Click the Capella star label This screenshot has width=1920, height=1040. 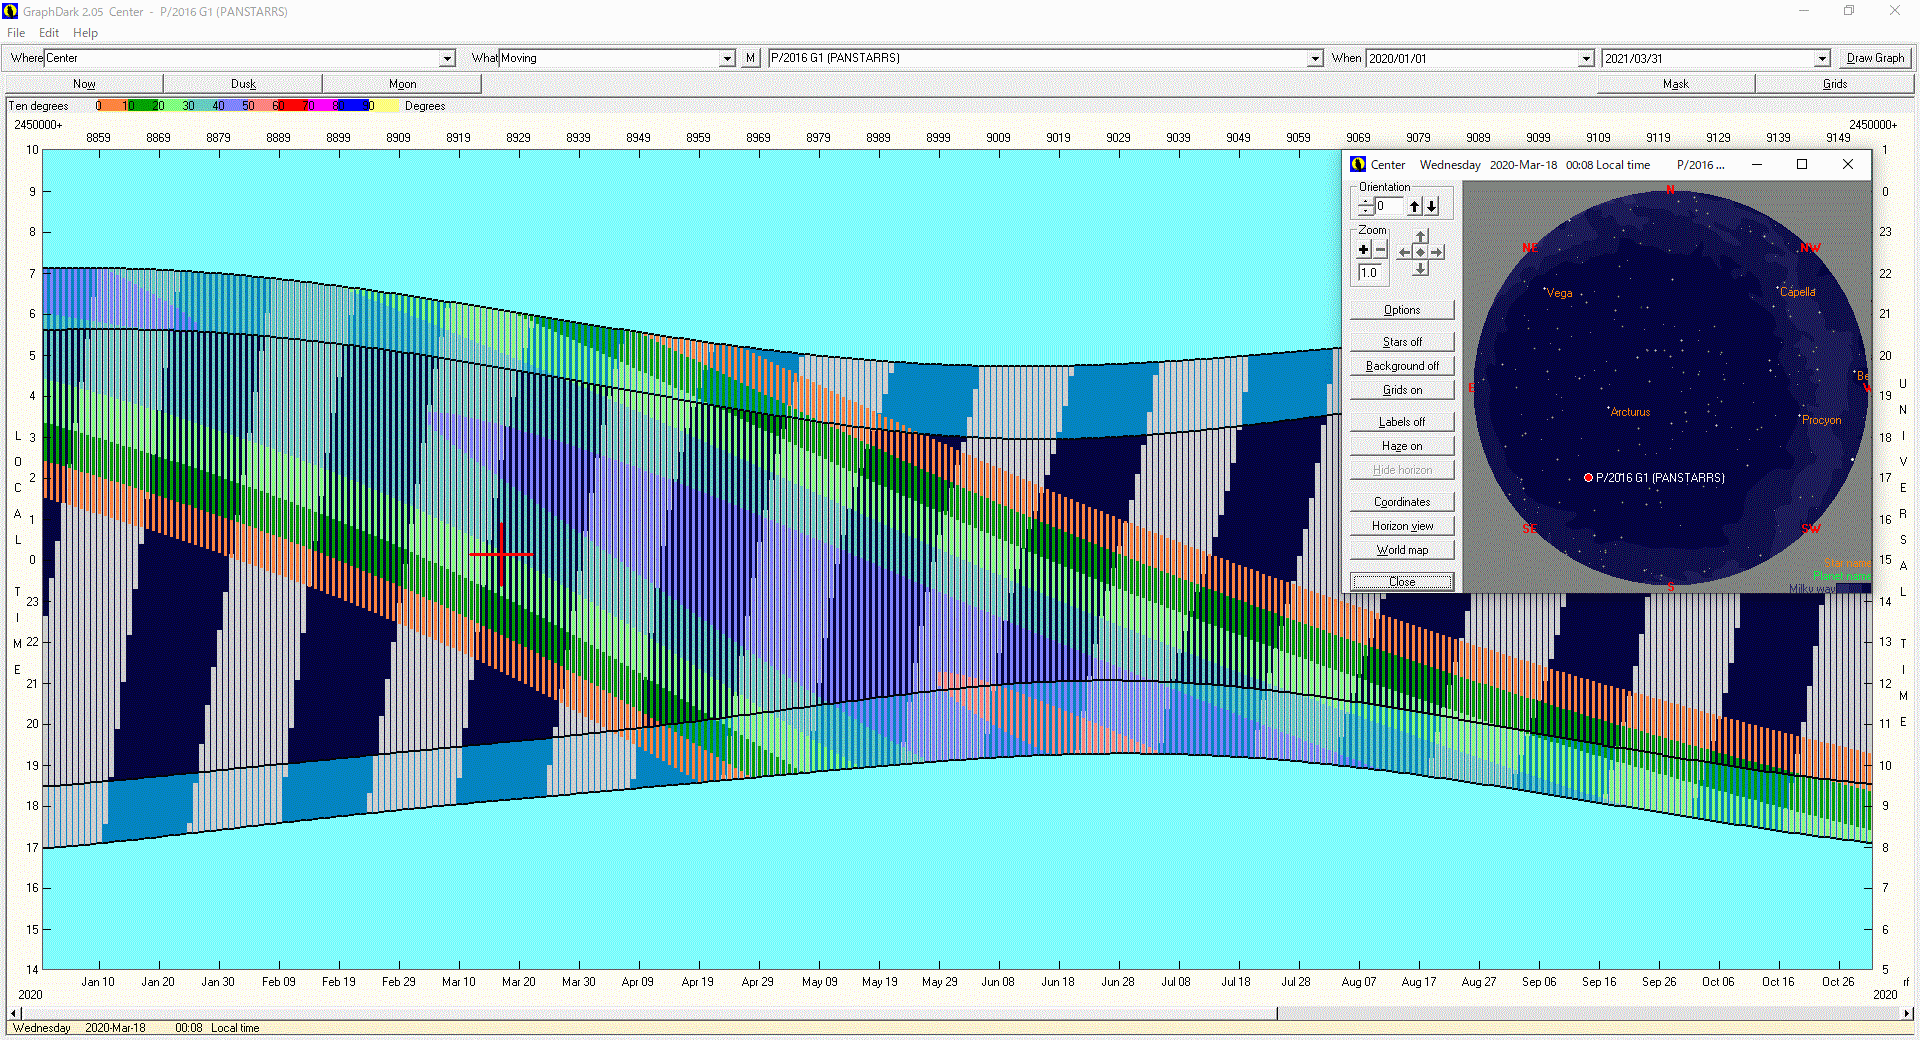pyautogui.click(x=1797, y=292)
